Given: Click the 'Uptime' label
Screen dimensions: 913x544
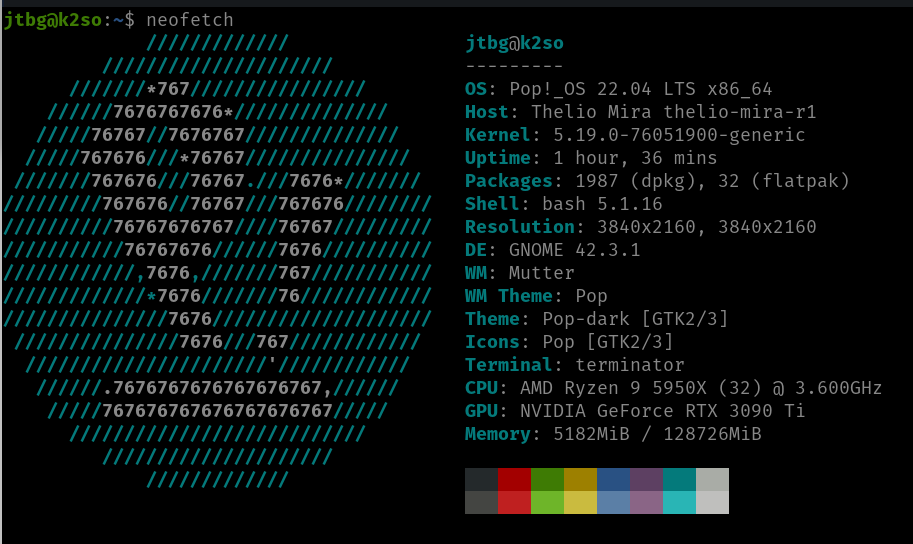Looking at the screenshot, I should (x=498, y=158).
